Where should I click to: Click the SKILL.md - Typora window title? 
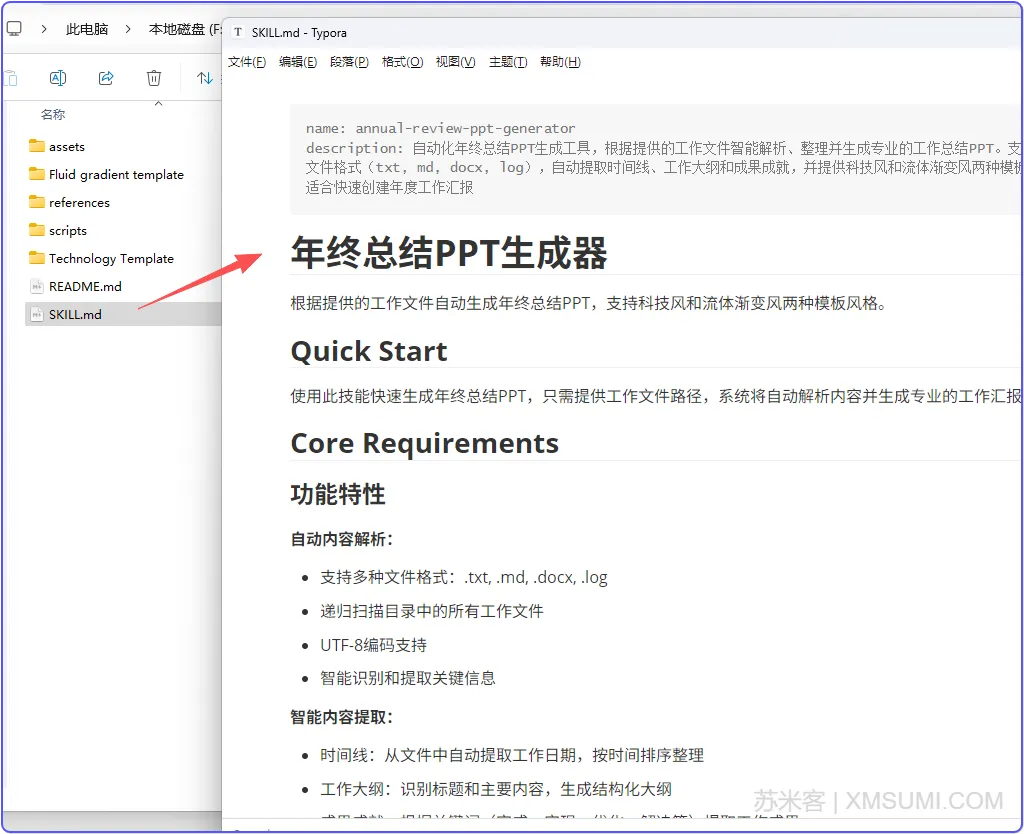tap(299, 33)
